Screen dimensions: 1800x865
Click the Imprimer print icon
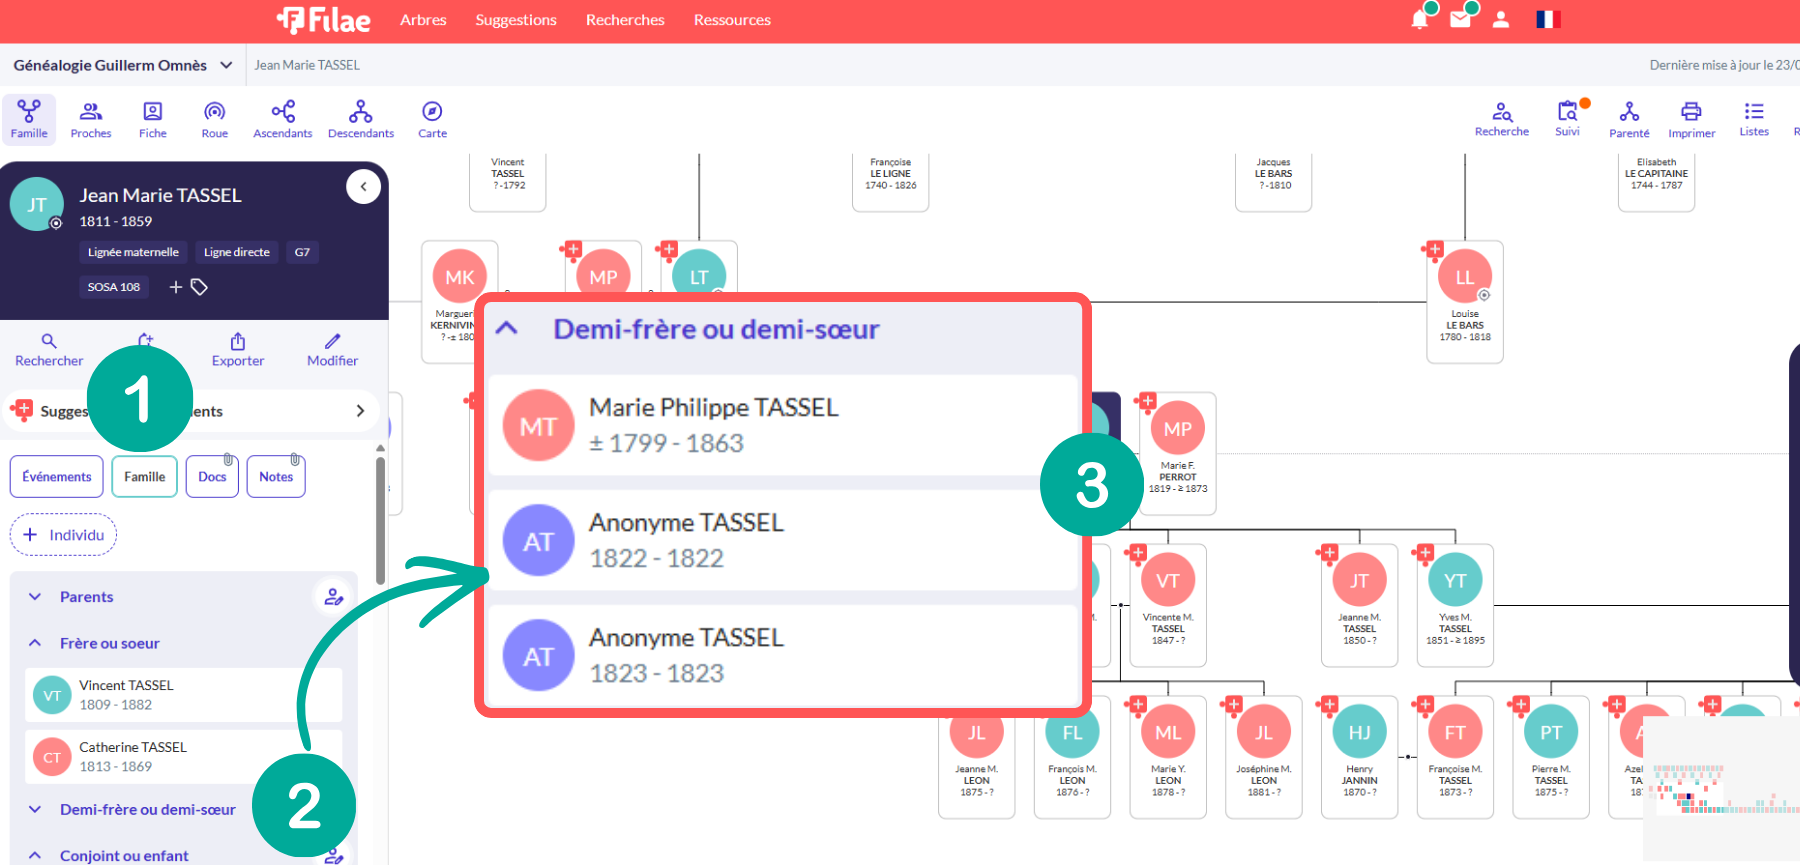point(1691,119)
